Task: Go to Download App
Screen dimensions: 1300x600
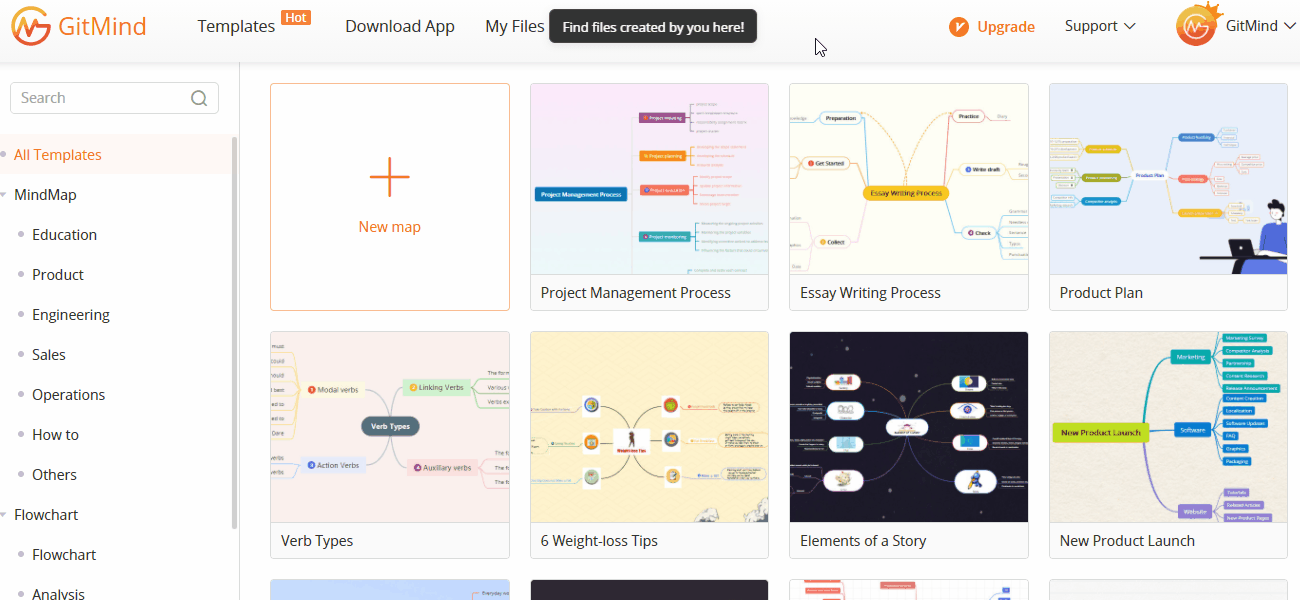Action: tap(400, 27)
